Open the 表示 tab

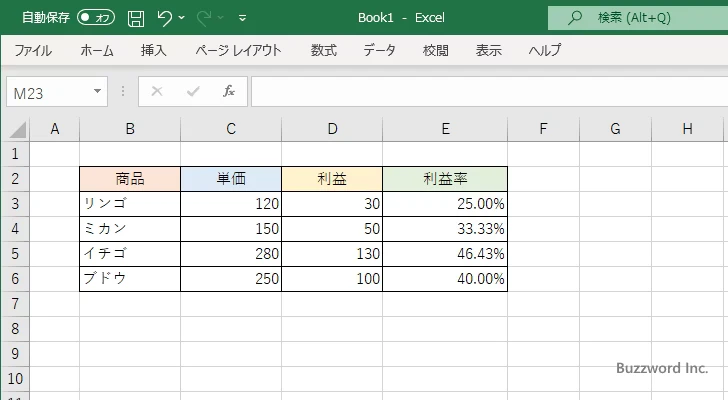point(488,50)
